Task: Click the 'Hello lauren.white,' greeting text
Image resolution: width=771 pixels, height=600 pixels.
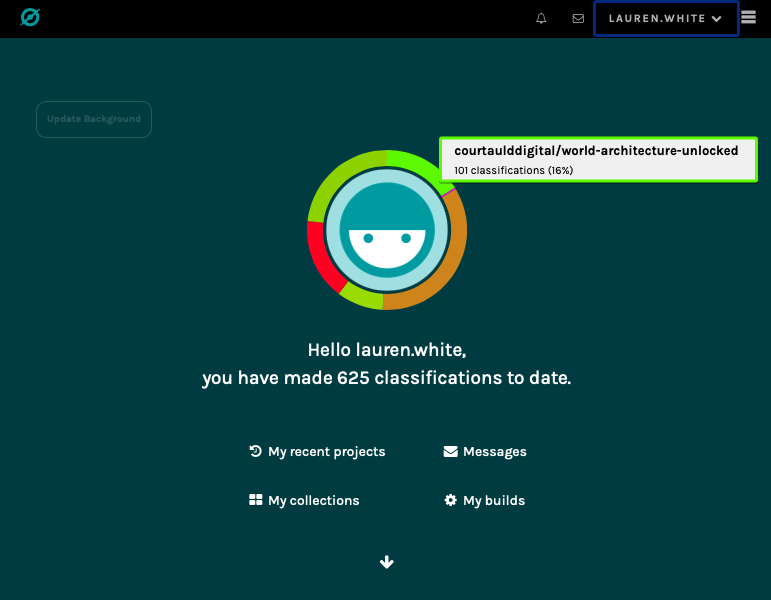Action: [x=387, y=350]
